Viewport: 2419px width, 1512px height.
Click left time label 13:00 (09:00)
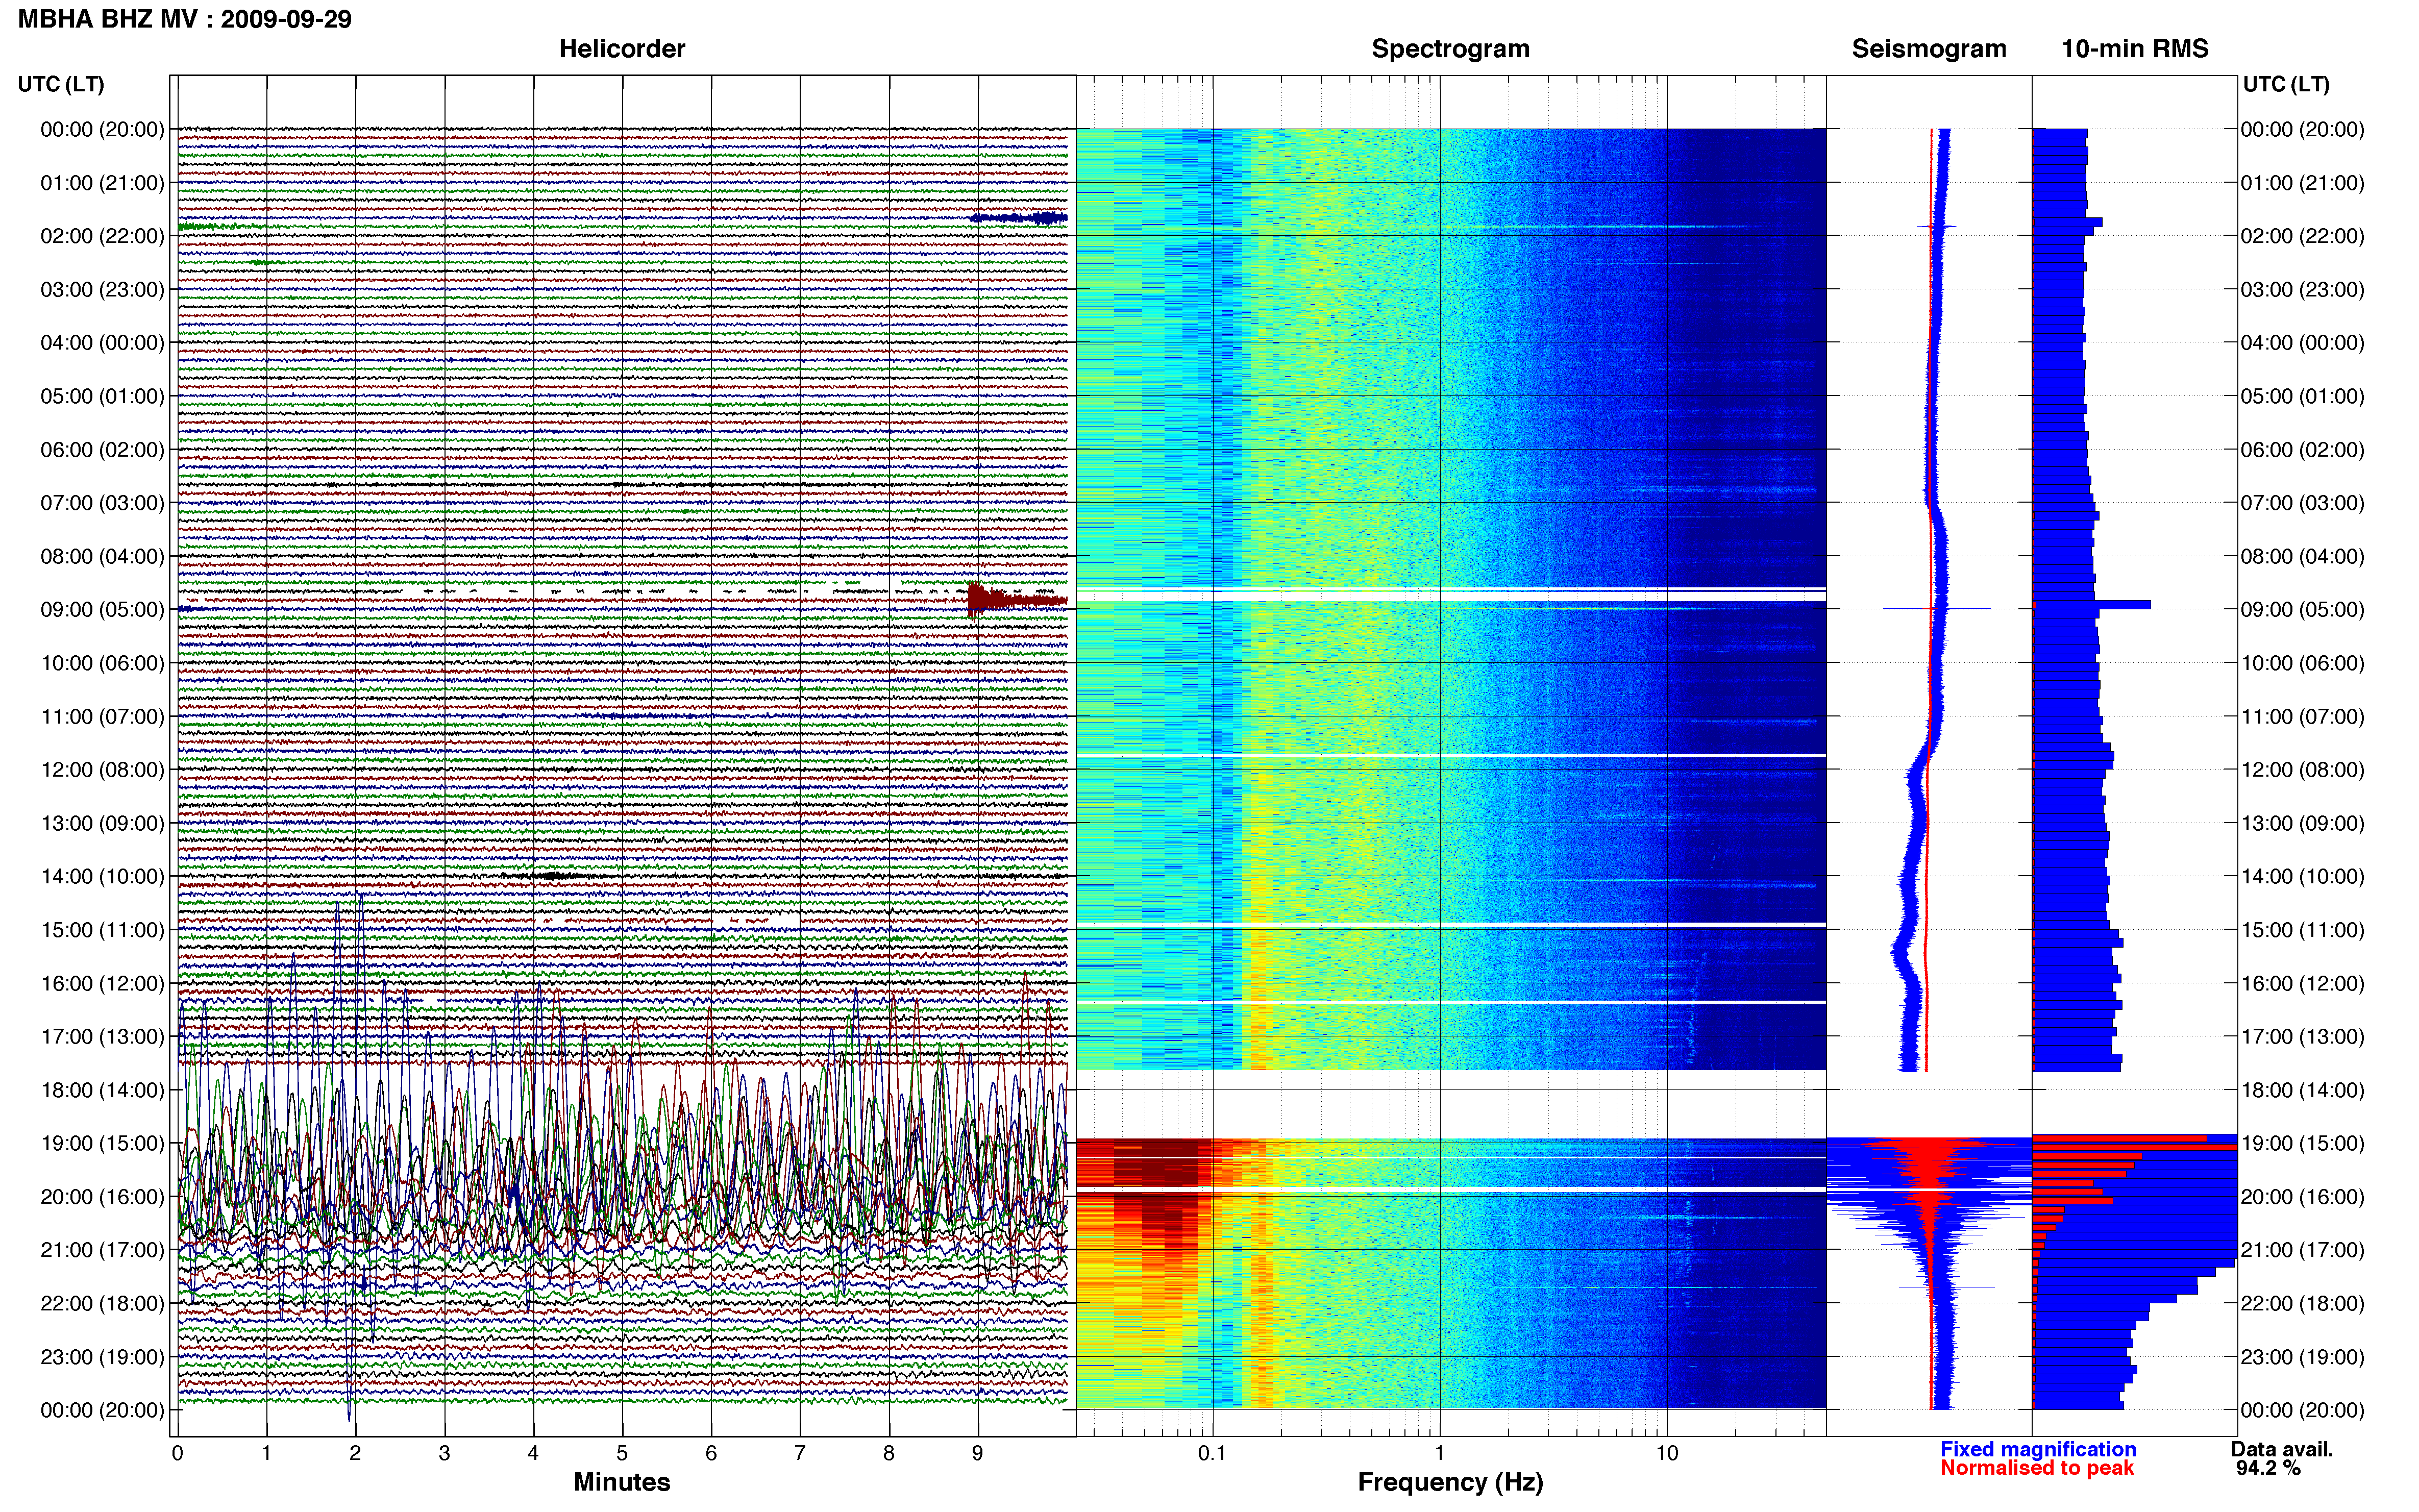tap(102, 823)
